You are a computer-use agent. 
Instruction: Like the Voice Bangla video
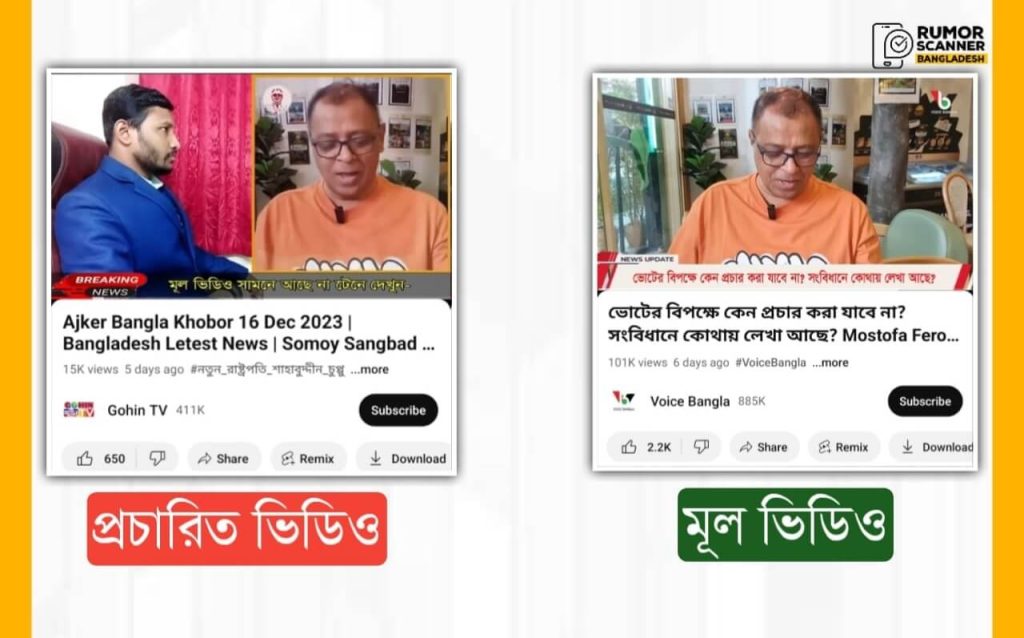(x=644, y=447)
